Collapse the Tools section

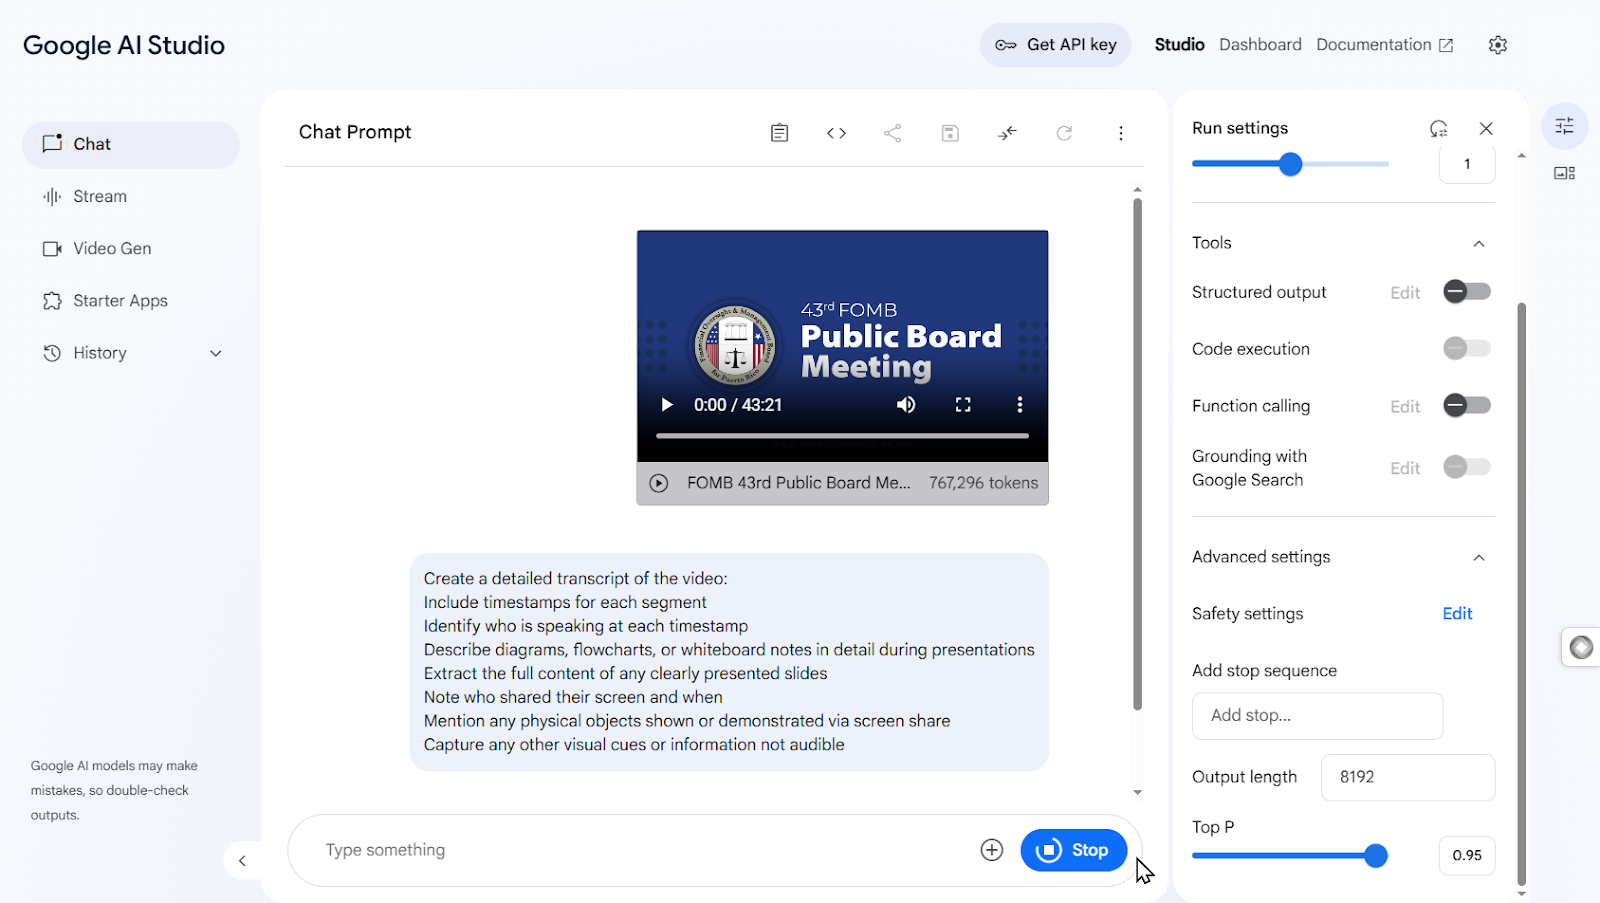tap(1479, 243)
